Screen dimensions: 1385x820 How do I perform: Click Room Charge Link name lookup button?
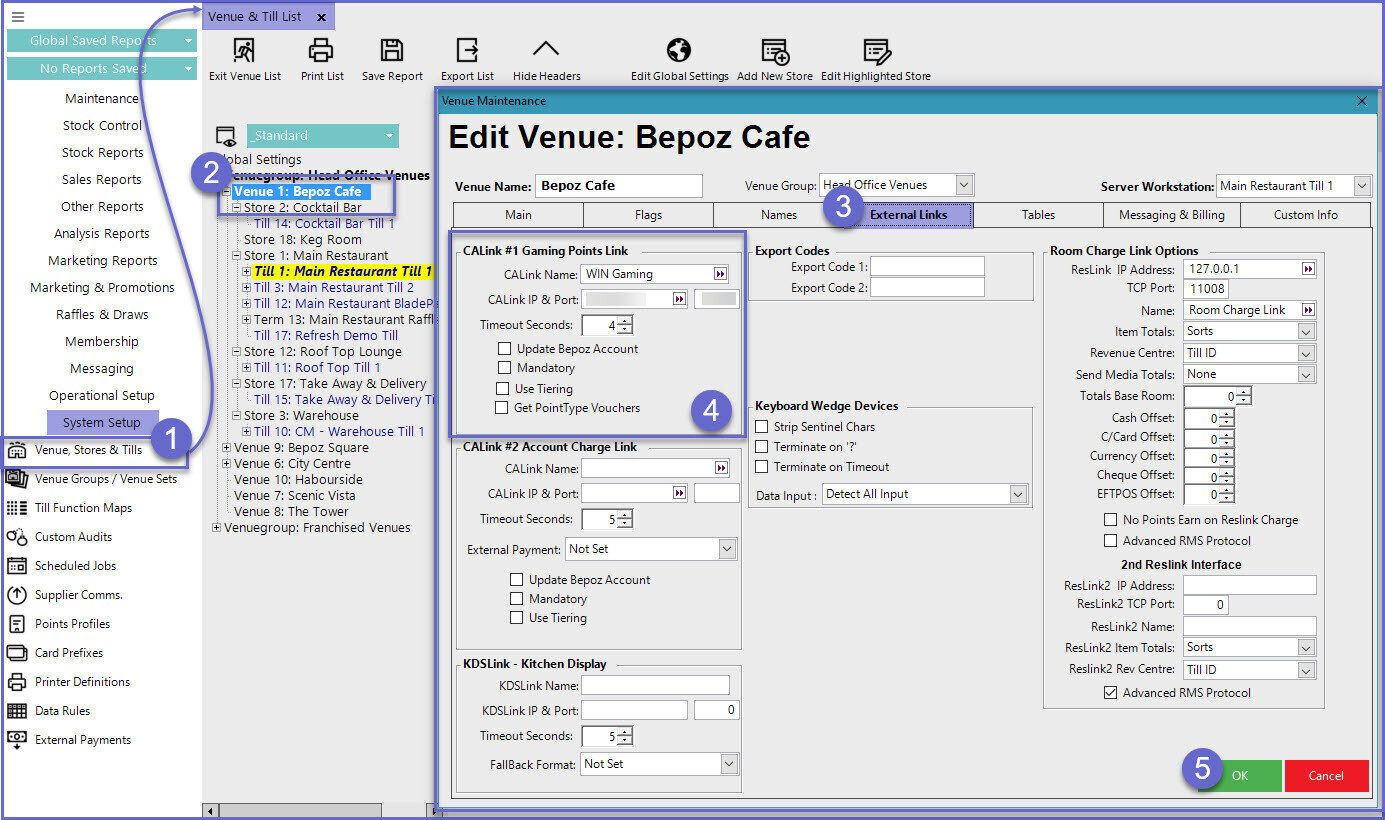[1308, 310]
